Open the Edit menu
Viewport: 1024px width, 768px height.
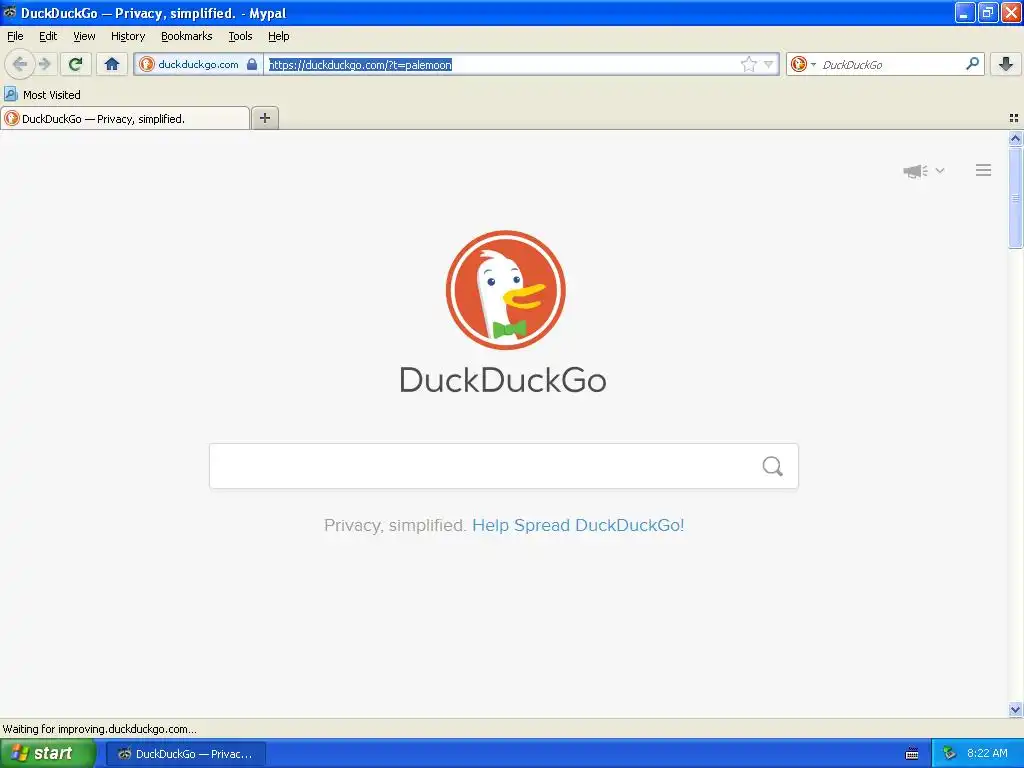tap(48, 37)
